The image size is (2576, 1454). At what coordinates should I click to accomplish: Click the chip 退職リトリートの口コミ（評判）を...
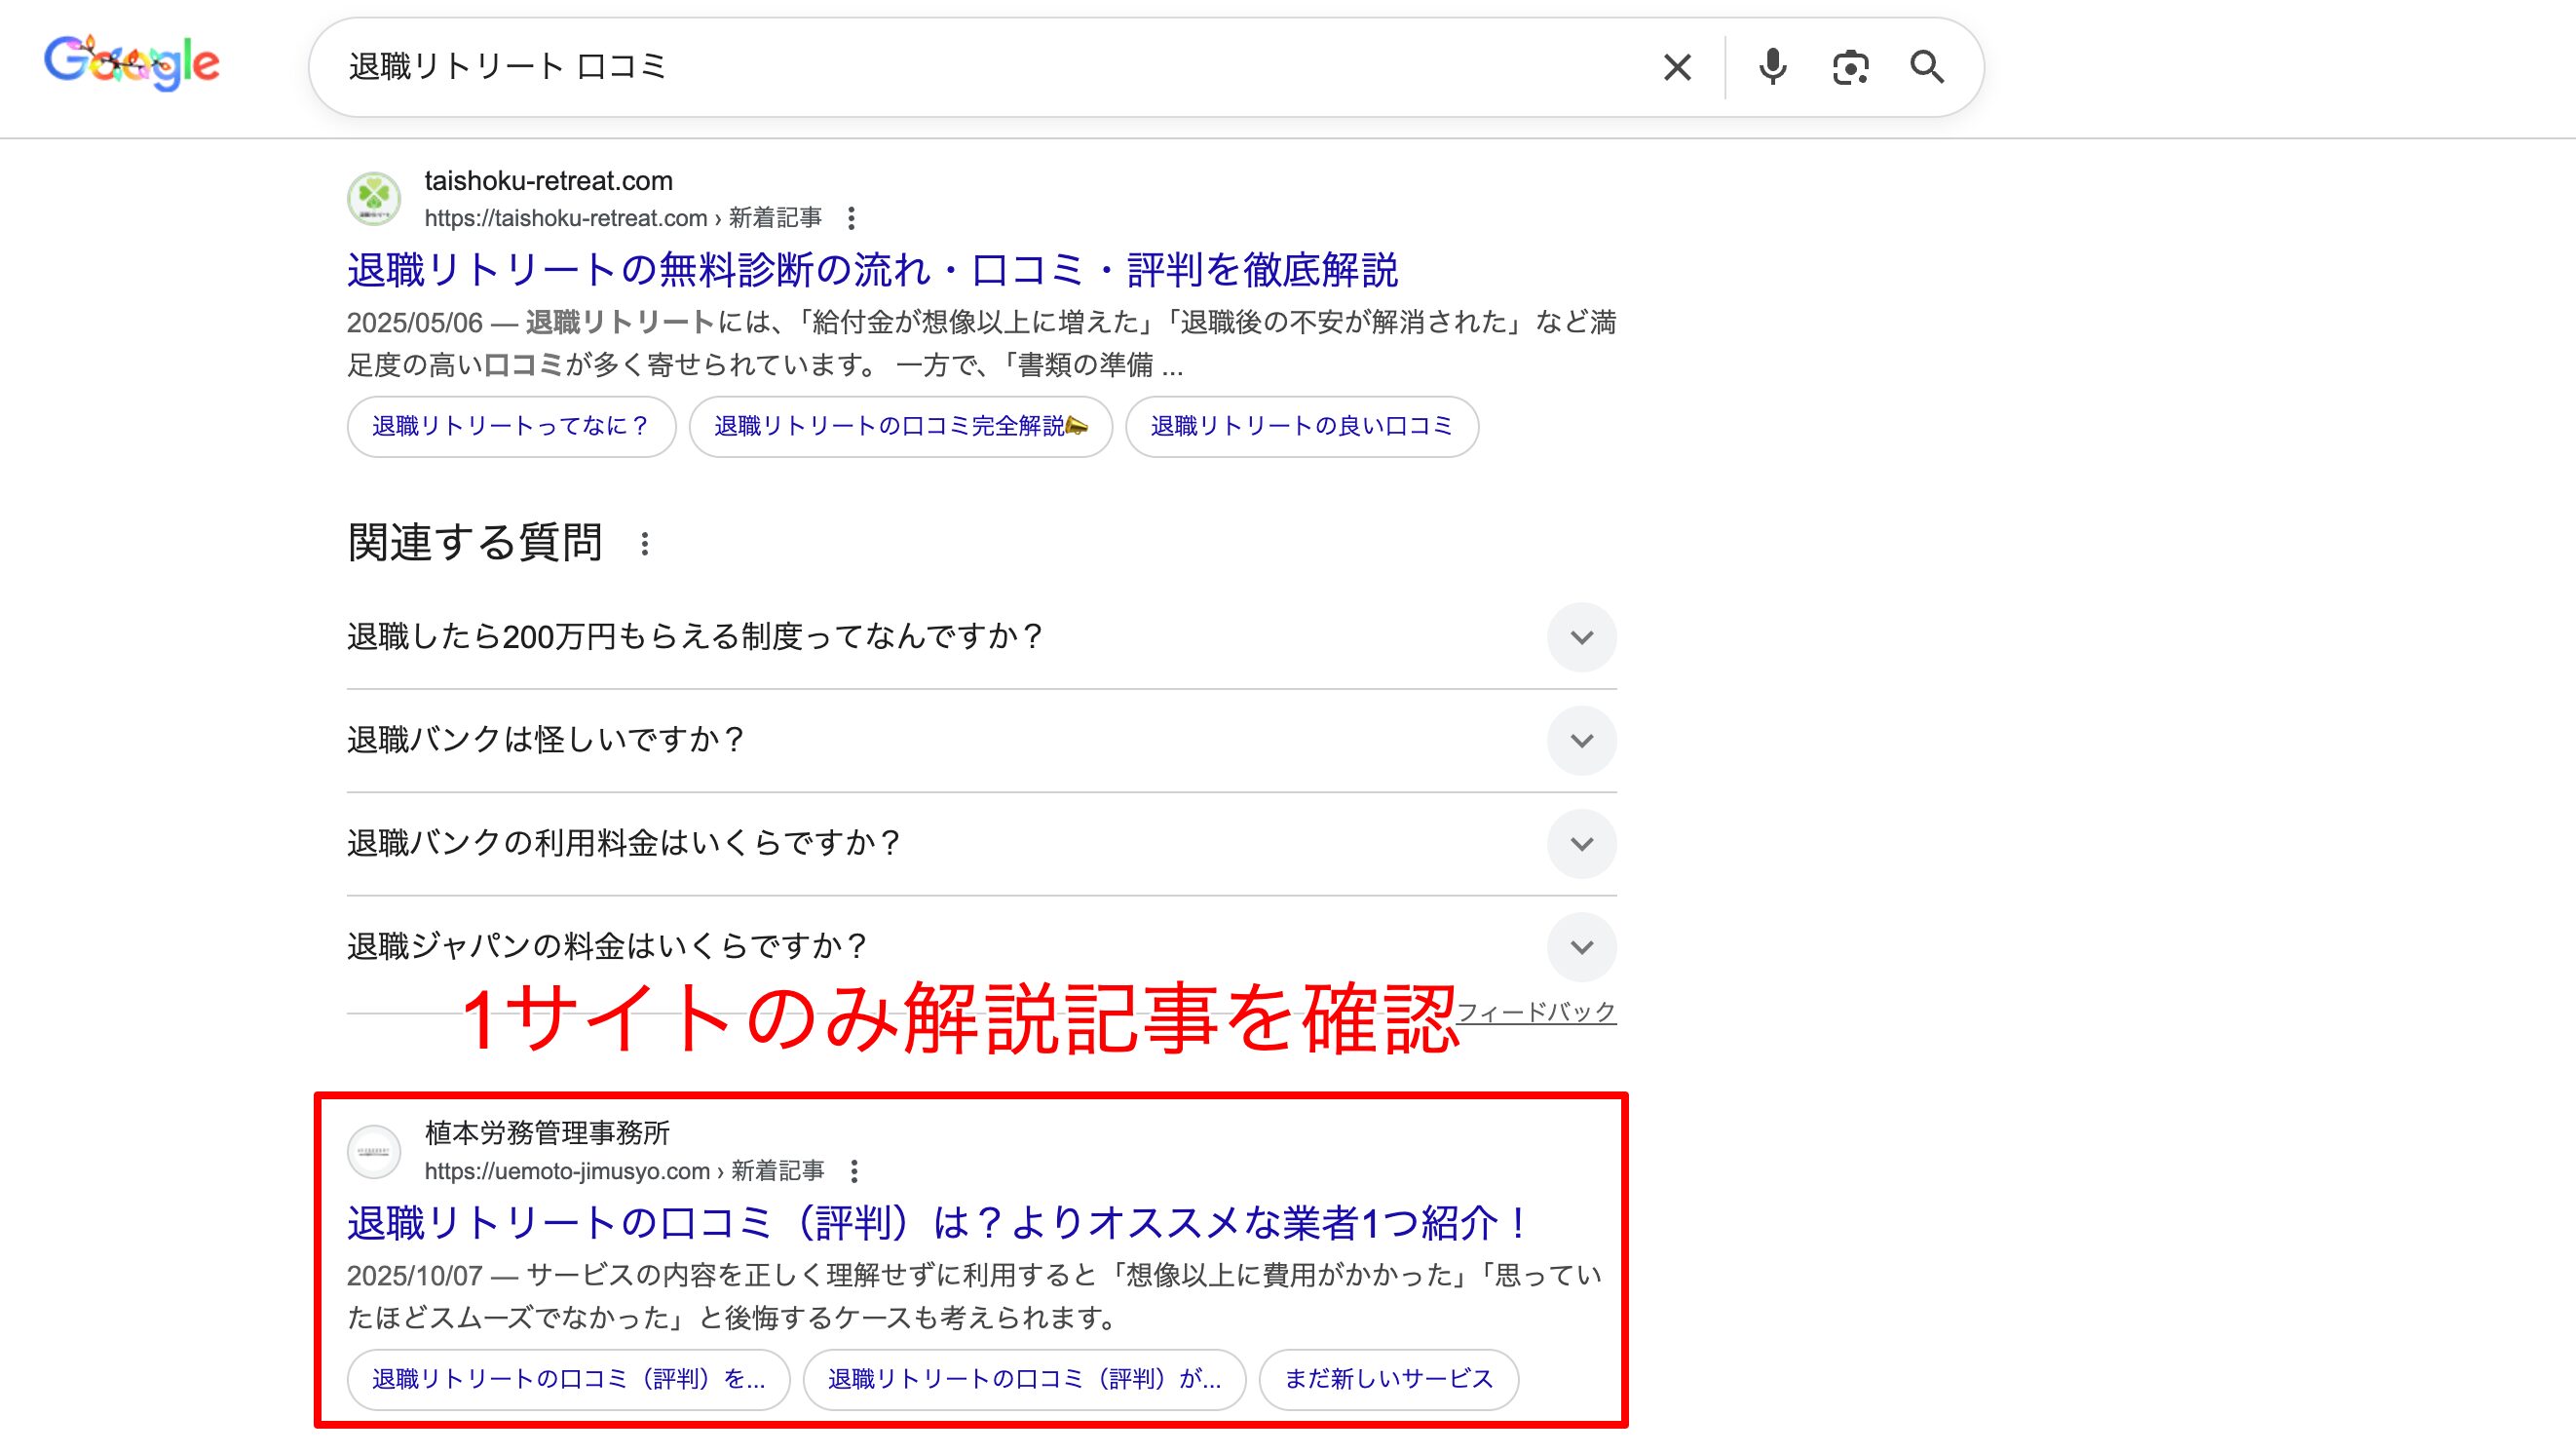pos(568,1379)
